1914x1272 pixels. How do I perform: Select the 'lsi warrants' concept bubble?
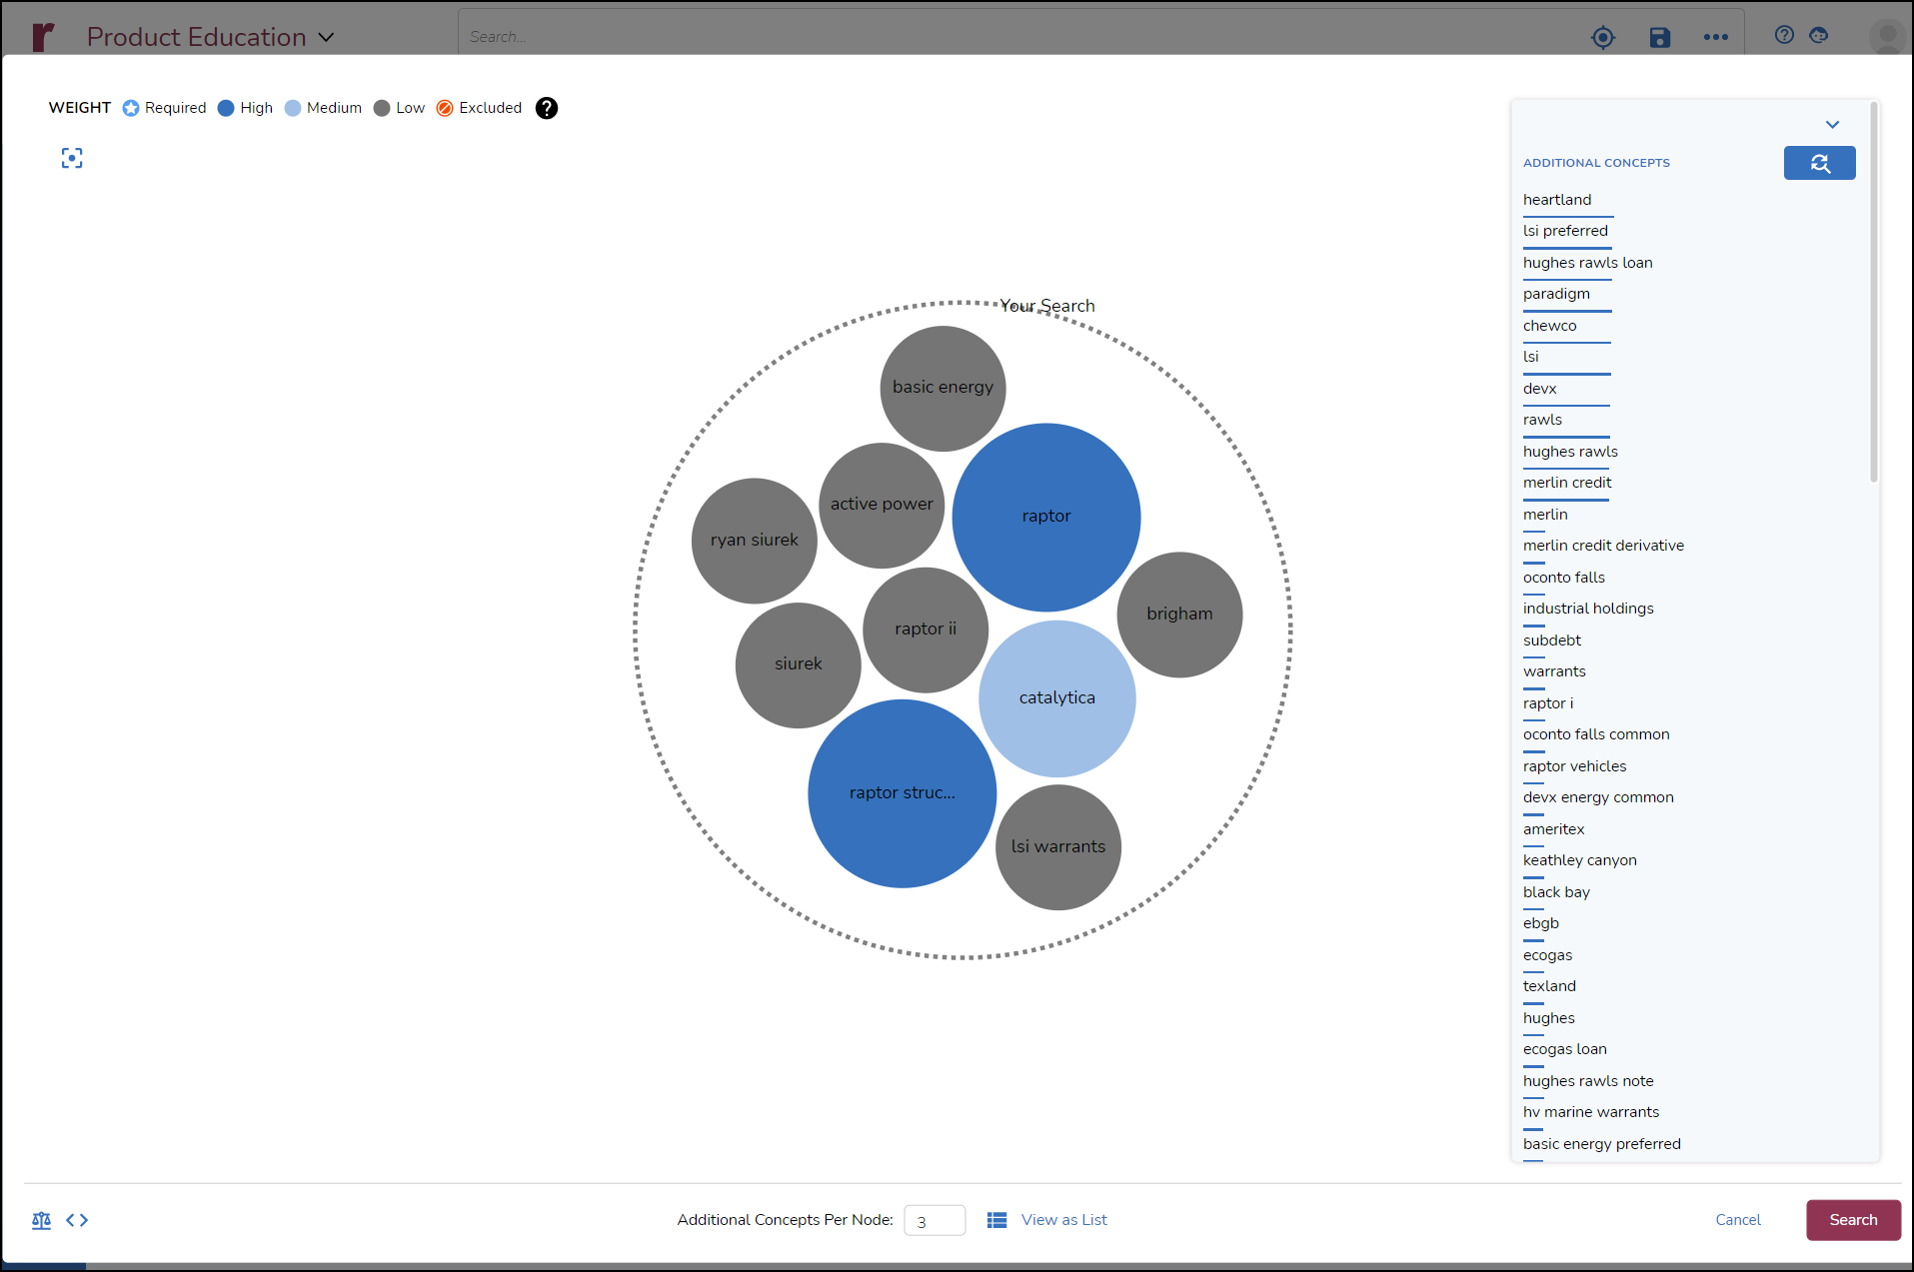1058,847
